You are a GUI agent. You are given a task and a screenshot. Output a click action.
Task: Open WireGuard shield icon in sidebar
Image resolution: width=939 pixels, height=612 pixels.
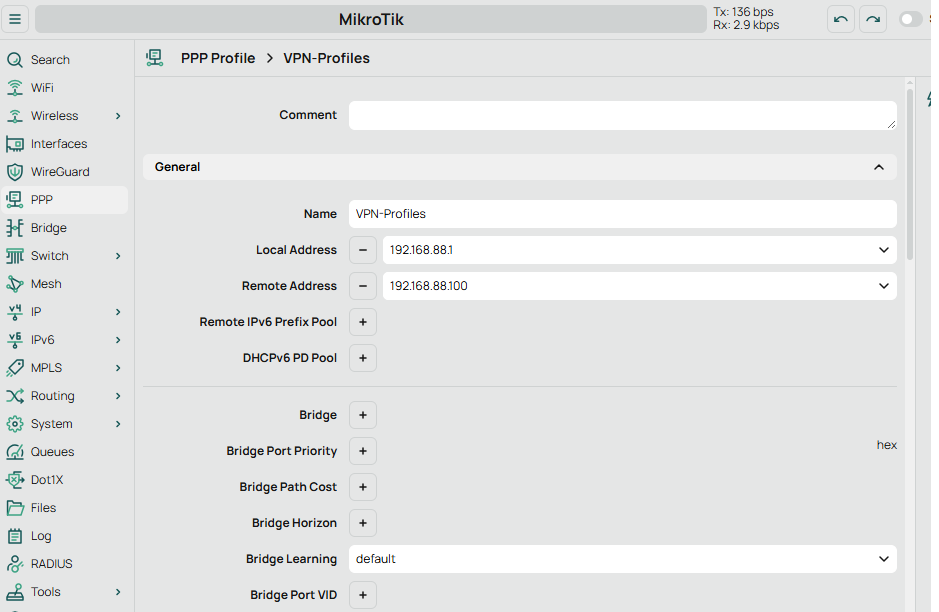(x=14, y=172)
